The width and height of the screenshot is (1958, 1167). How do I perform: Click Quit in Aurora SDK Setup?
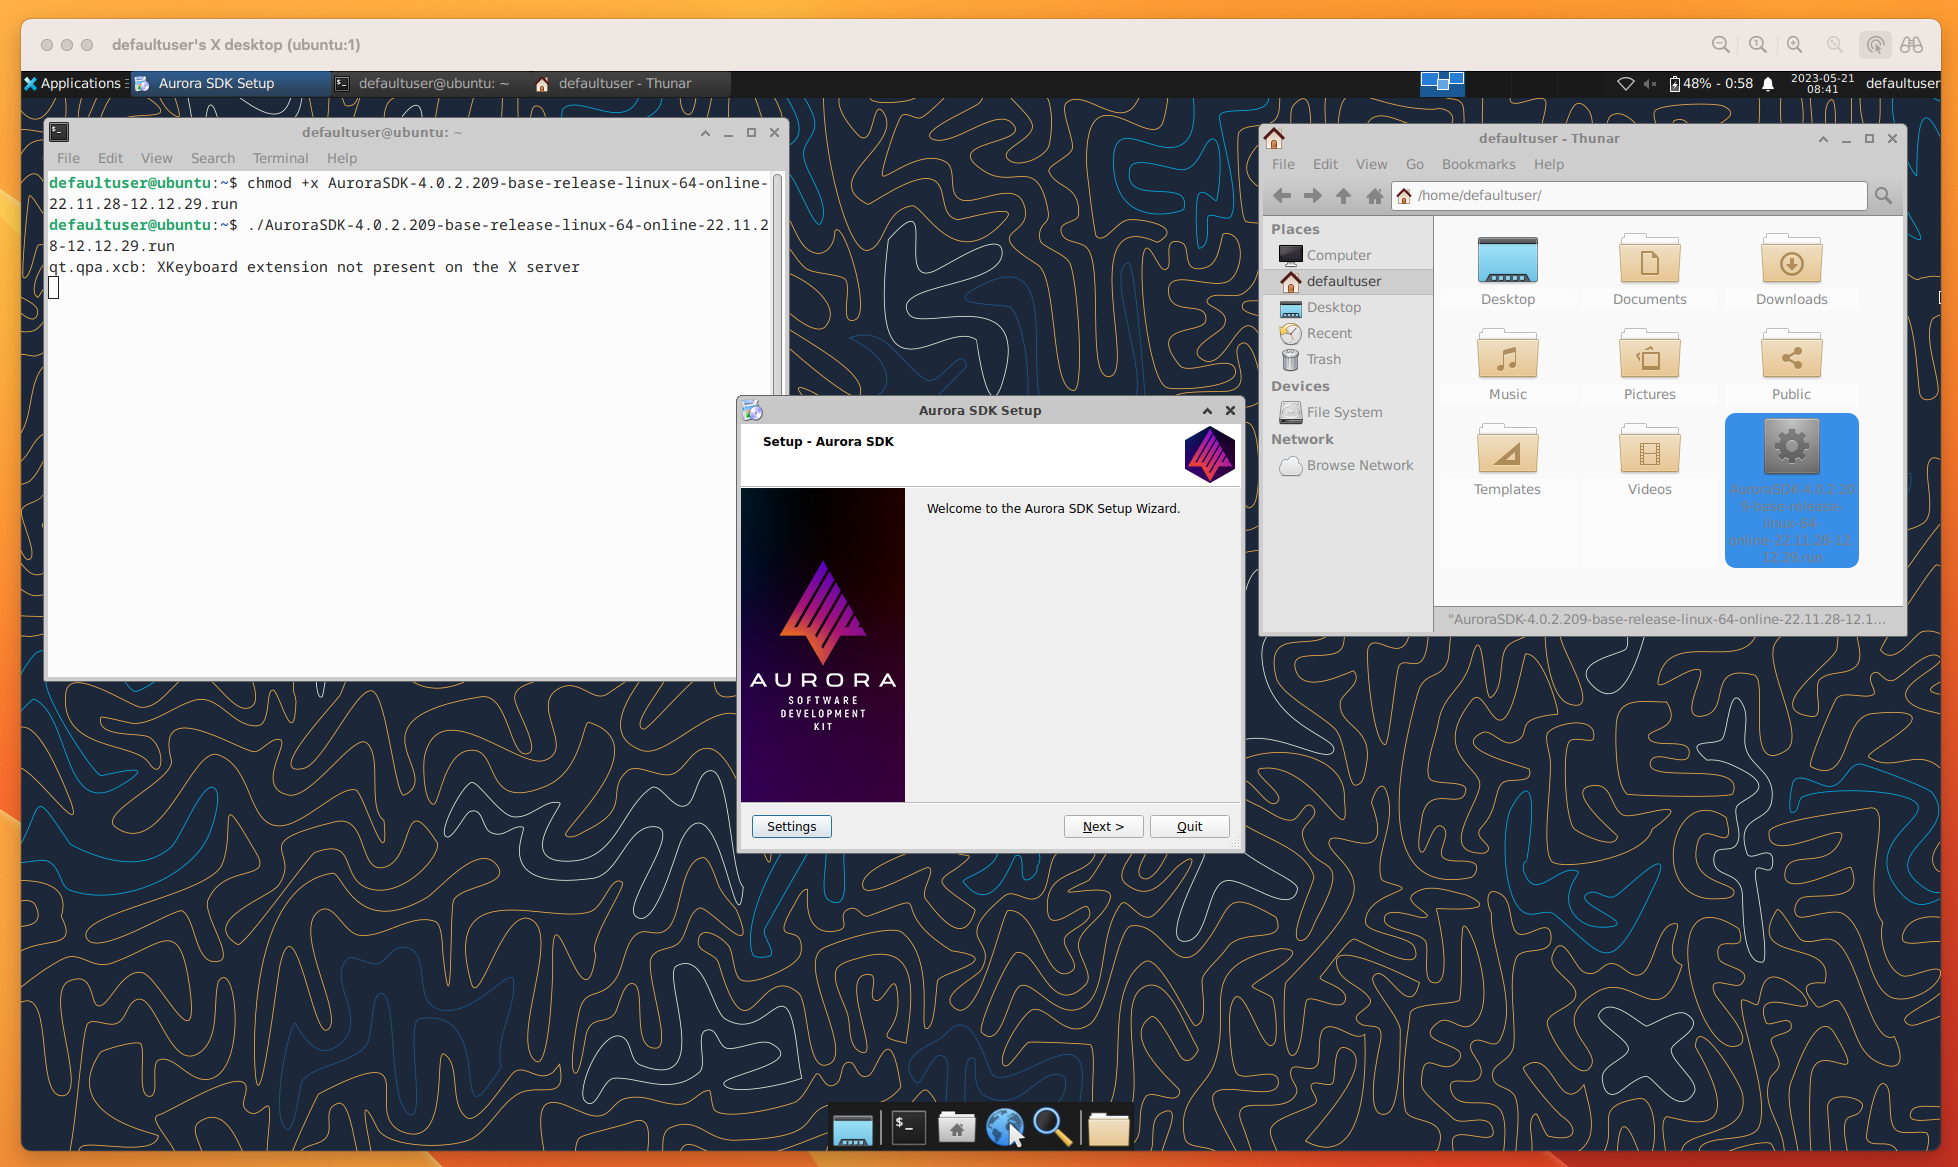click(1189, 826)
